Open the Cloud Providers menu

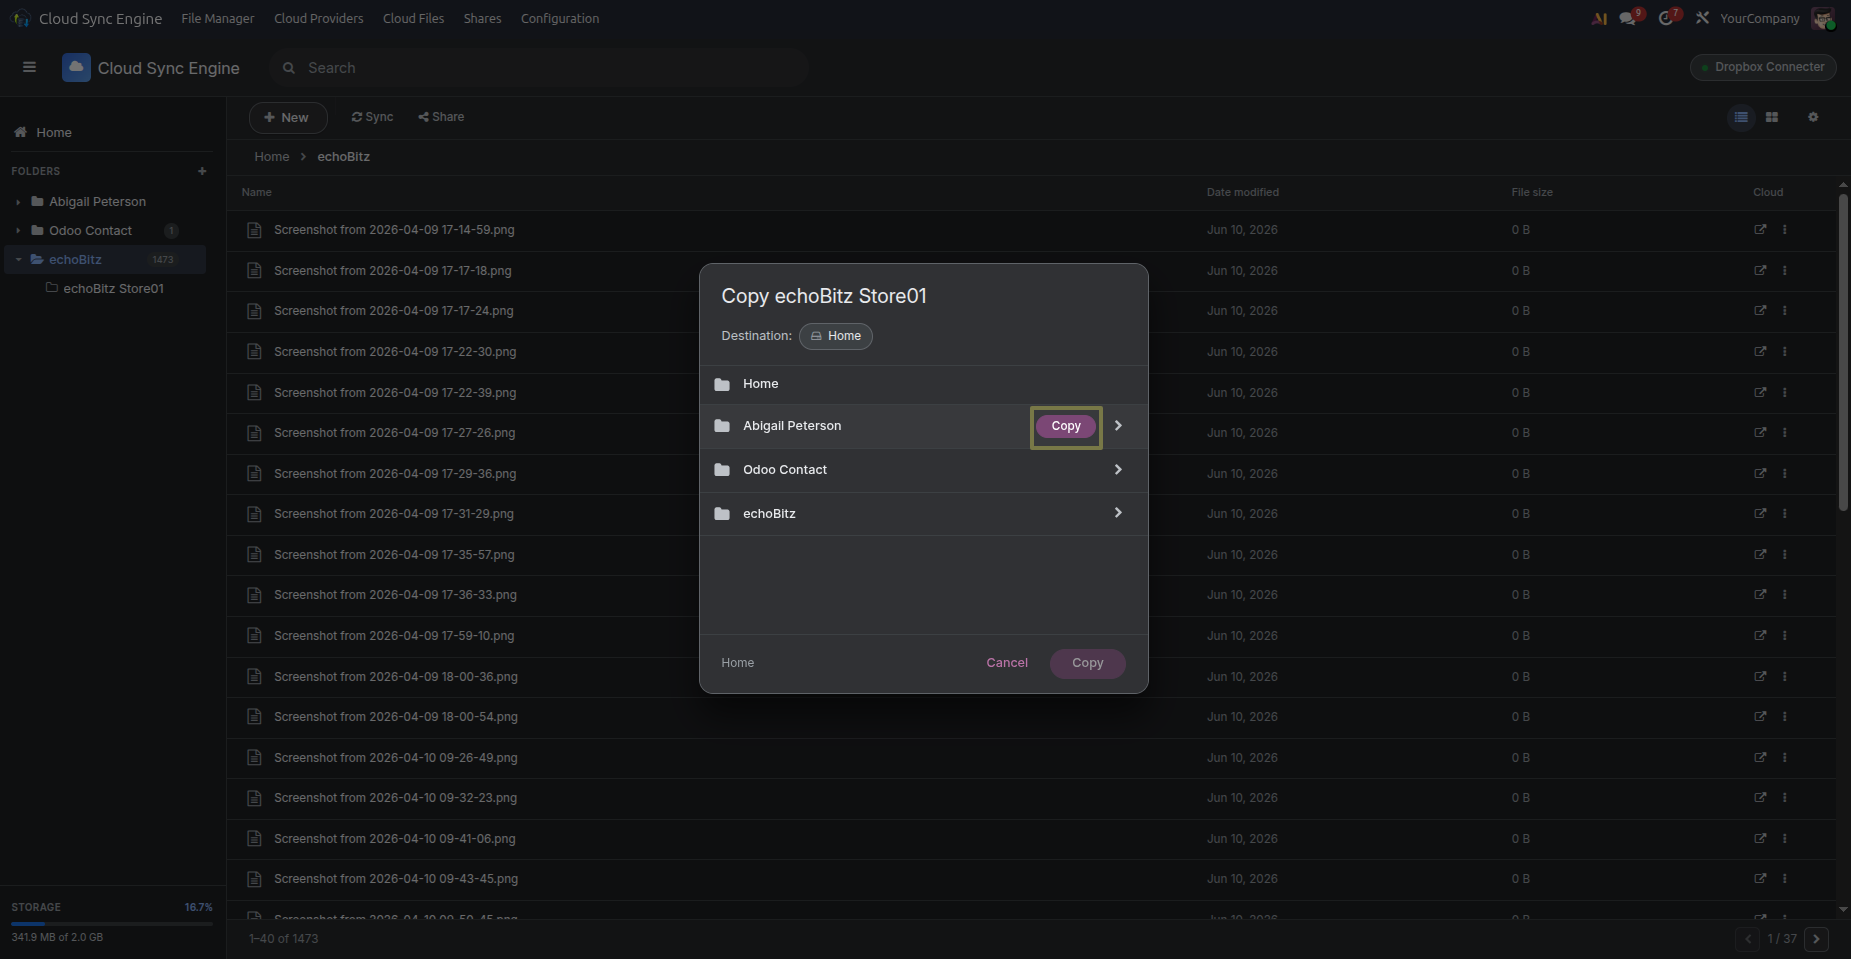(319, 18)
